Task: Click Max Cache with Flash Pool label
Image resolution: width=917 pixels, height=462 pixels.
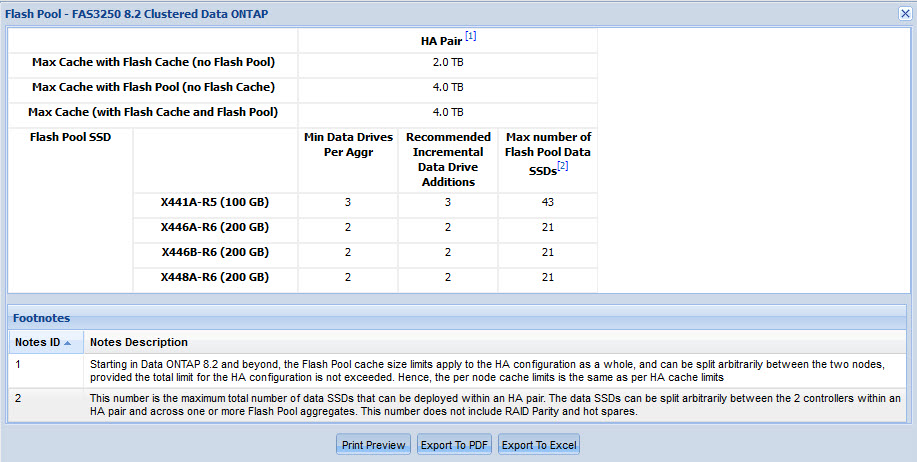Action: (153, 87)
